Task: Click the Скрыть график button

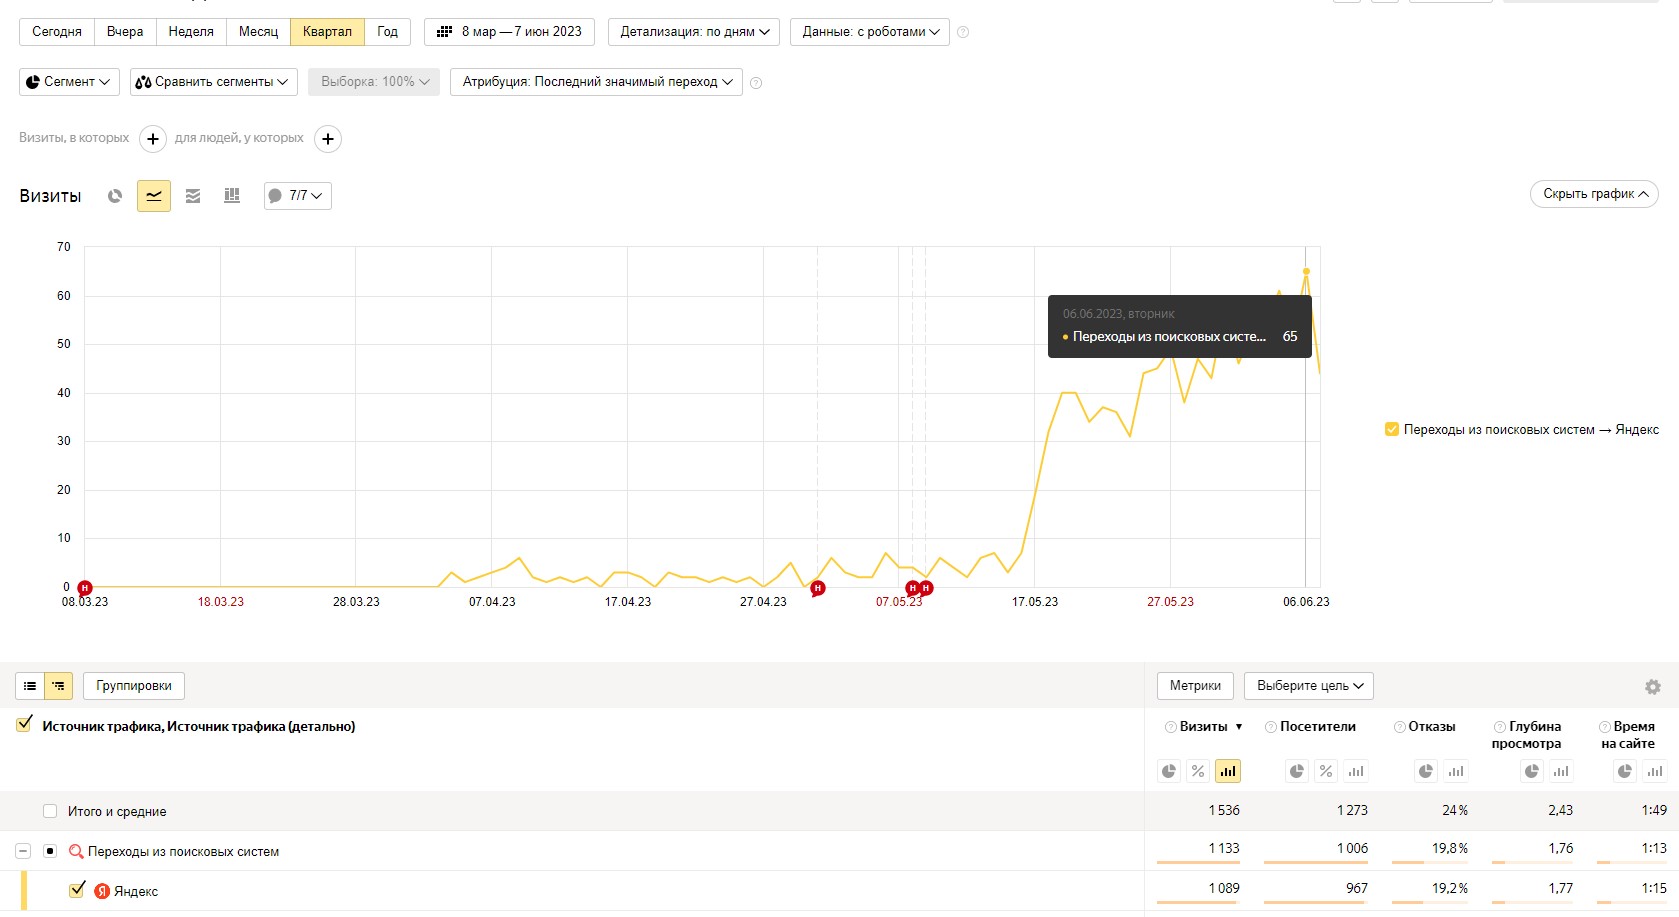Action: 1594,194
